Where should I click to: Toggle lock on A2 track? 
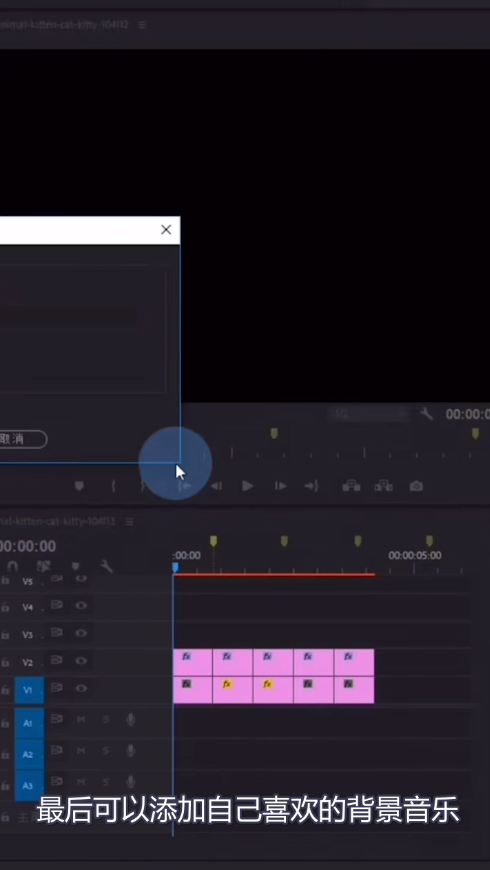click(5, 755)
